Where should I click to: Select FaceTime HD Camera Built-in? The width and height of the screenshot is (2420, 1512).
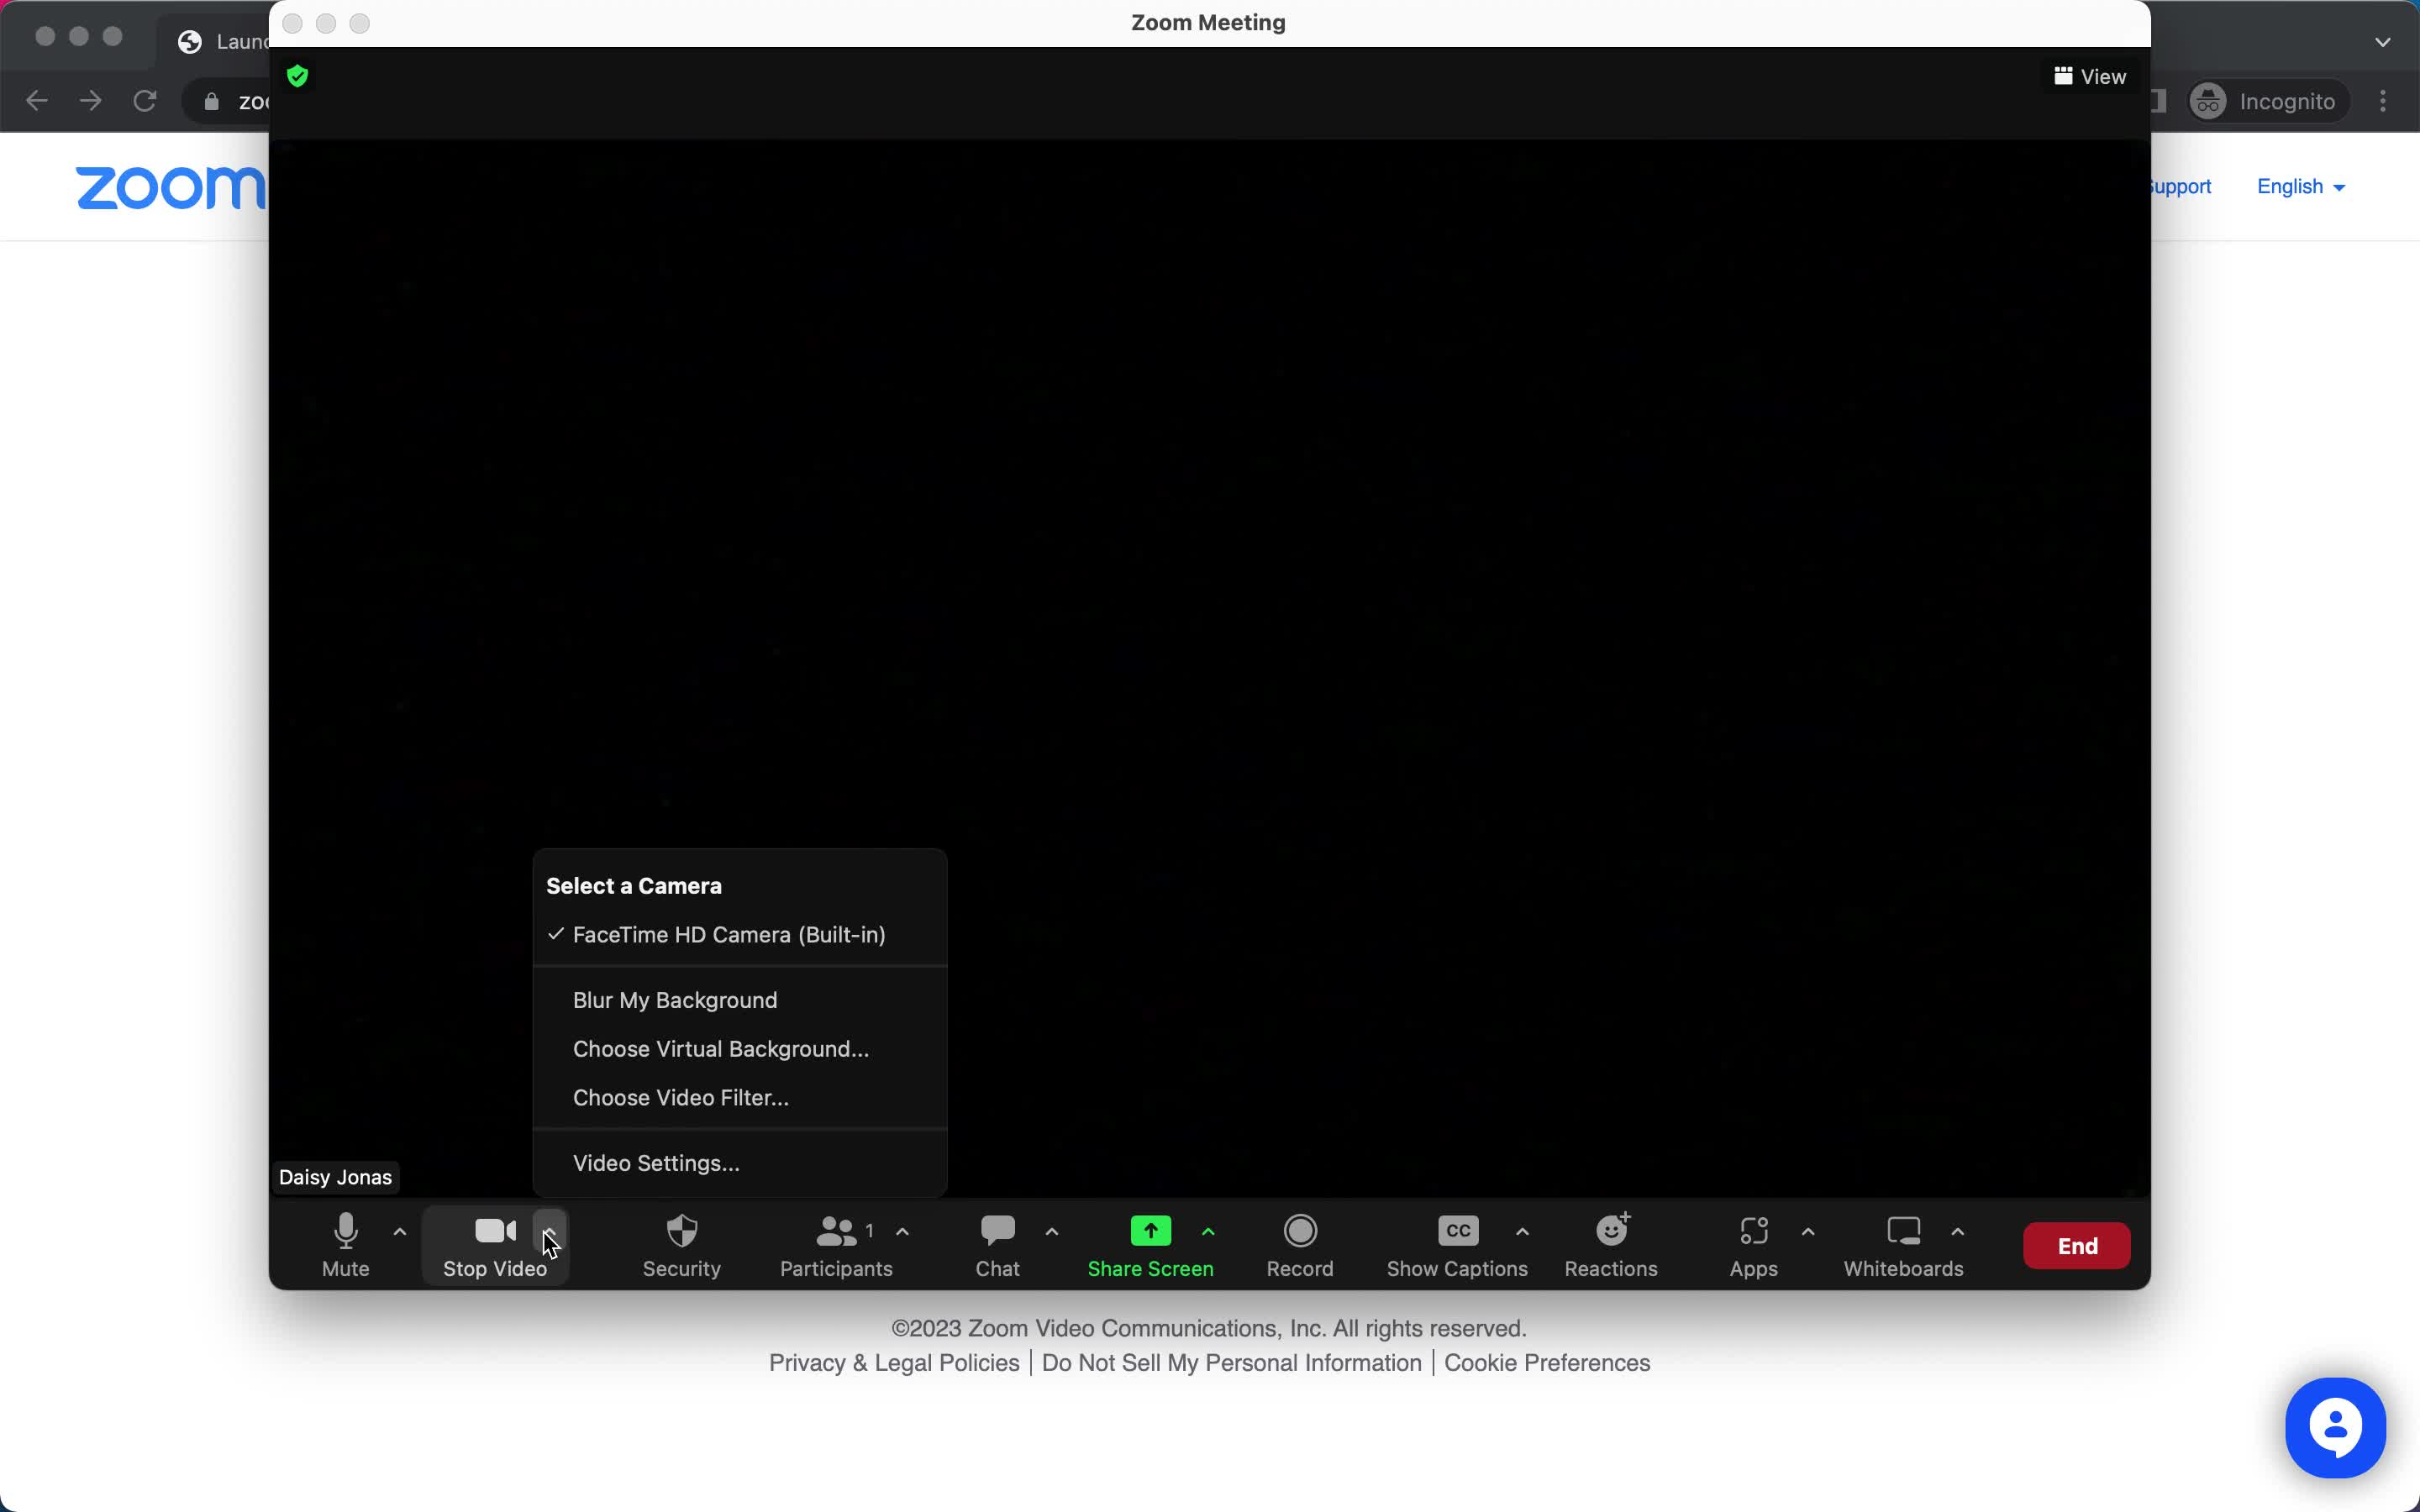[727, 934]
